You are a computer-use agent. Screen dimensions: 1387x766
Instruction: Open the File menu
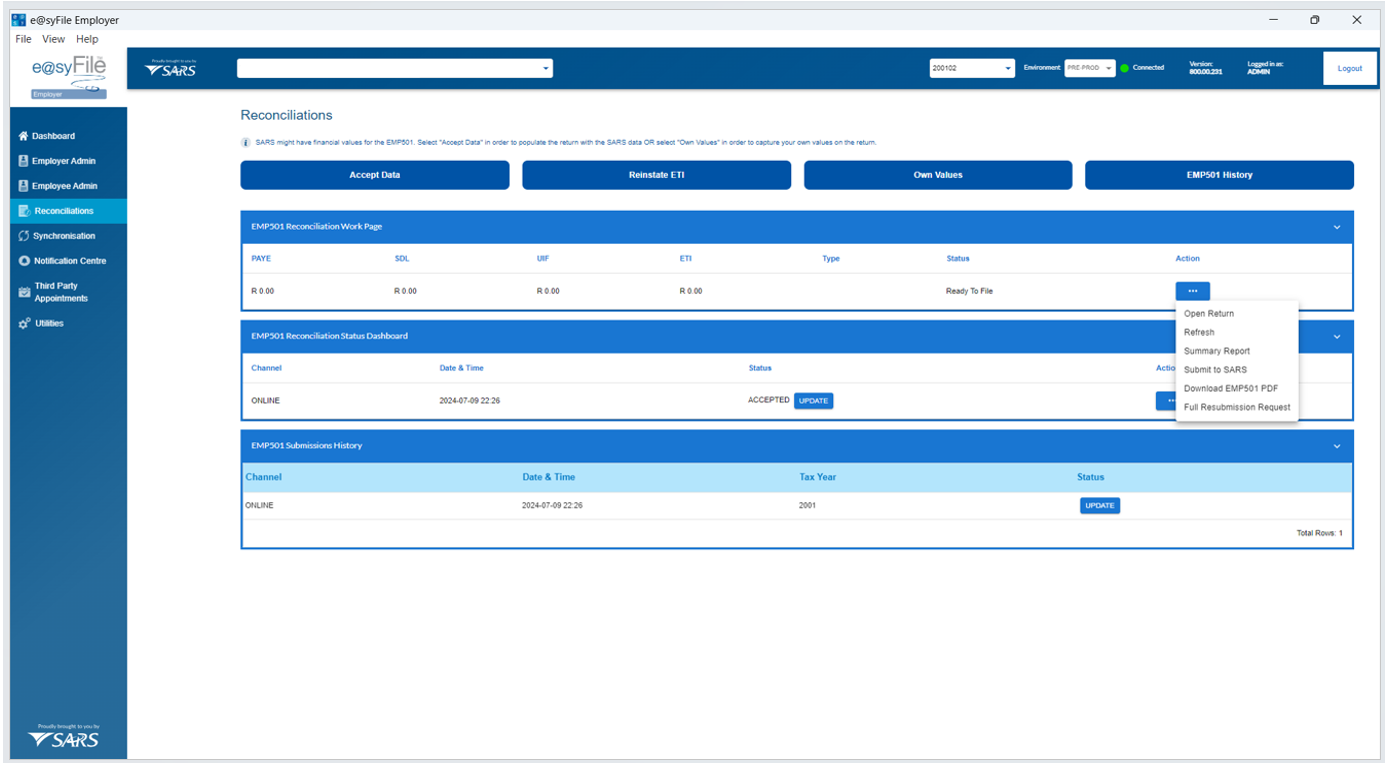tap(23, 39)
